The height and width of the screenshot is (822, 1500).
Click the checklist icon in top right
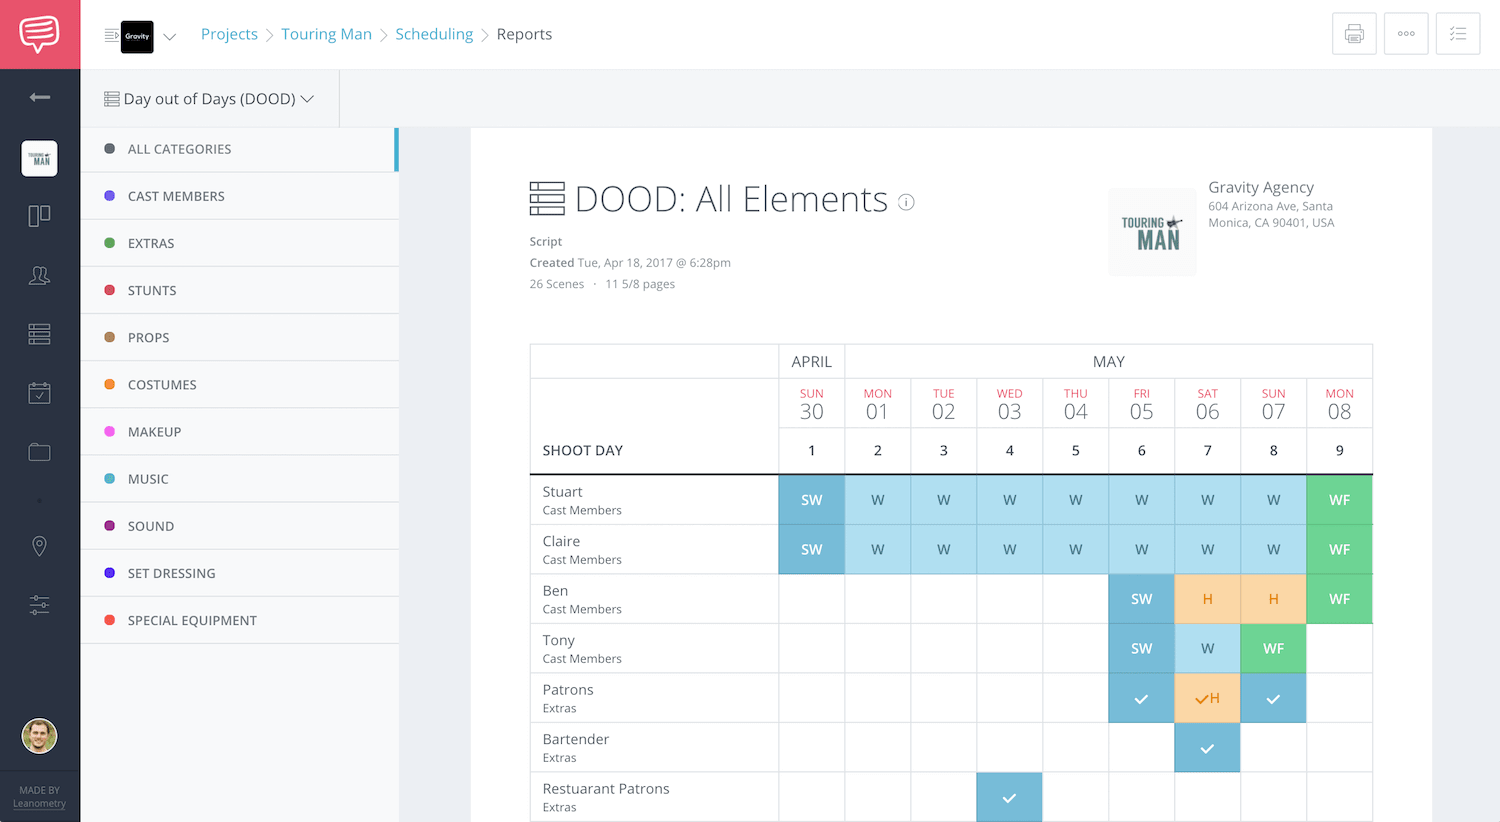pos(1458,34)
